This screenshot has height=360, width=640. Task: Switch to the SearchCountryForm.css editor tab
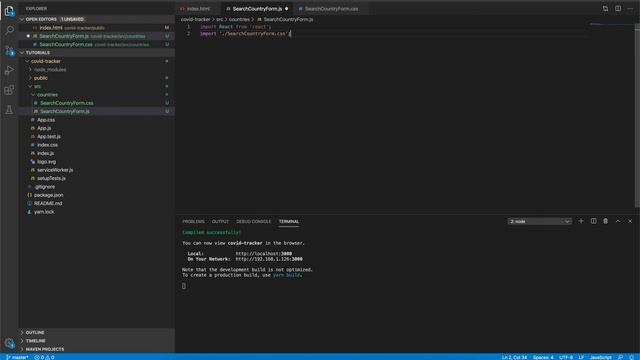point(331,9)
